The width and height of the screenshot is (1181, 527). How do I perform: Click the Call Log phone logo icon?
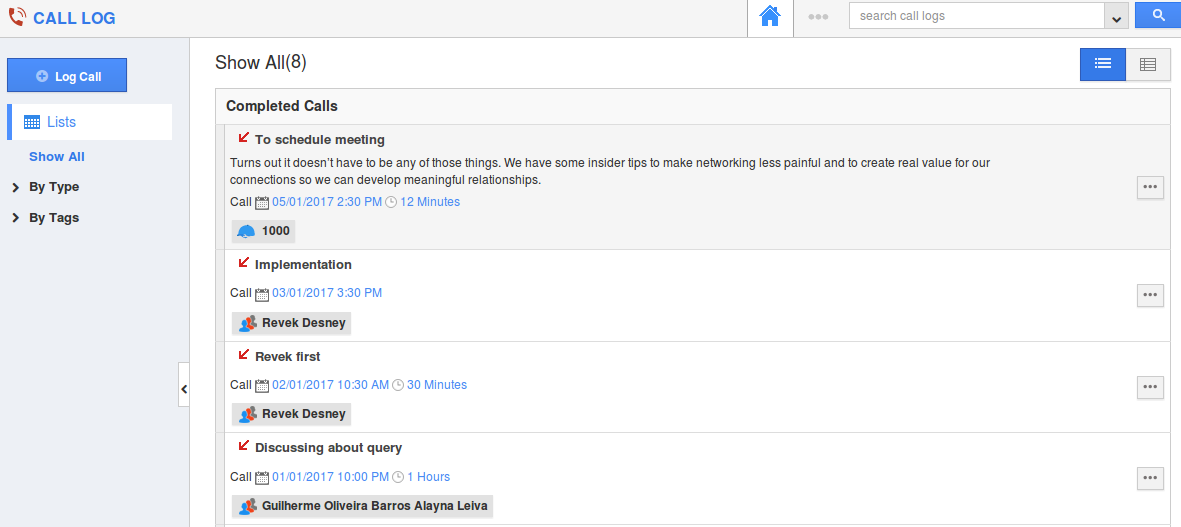[17, 17]
